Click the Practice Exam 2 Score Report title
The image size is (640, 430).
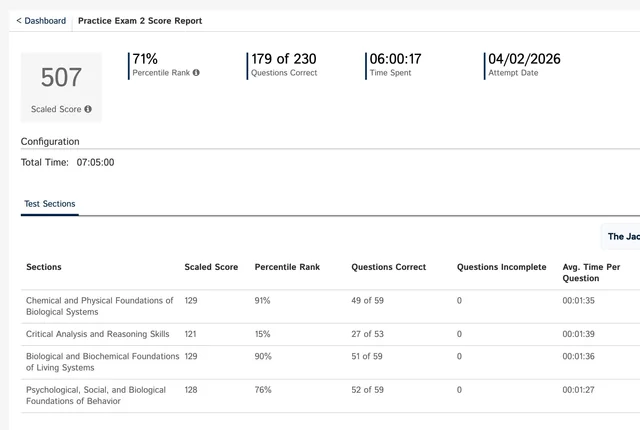(x=139, y=20)
